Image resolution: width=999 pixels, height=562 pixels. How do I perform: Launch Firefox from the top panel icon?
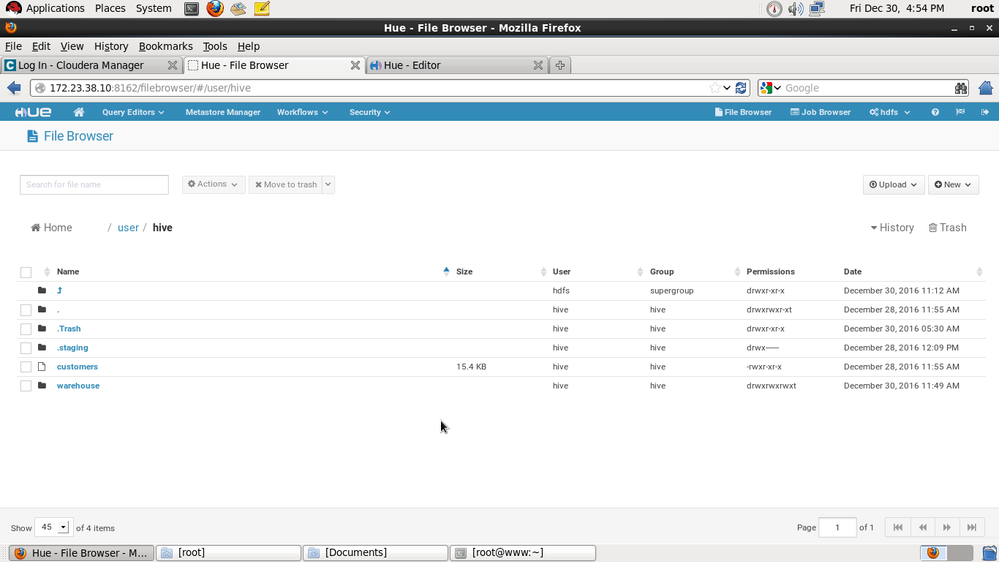point(215,8)
